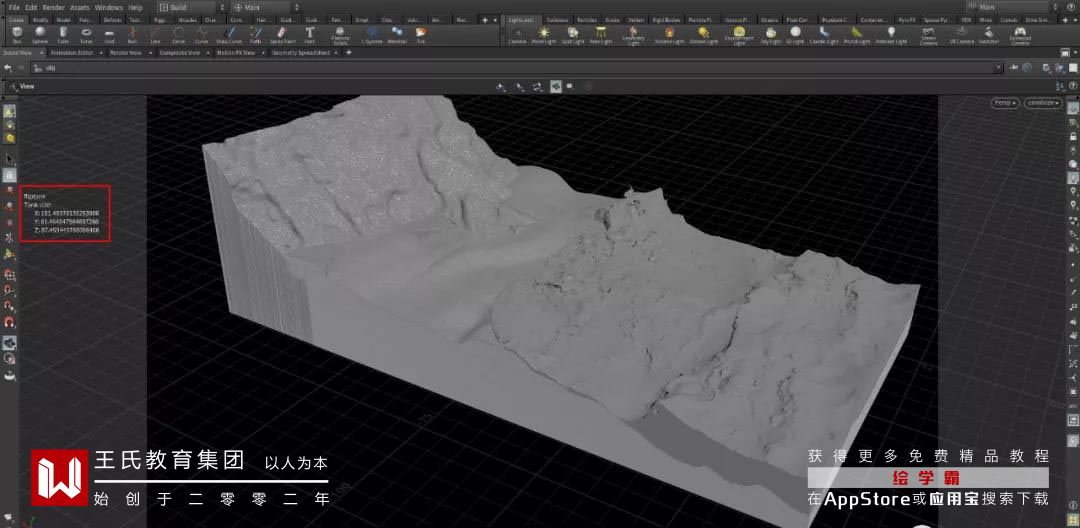
Task: Toggle the snapping magnet in left toolbar
Action: 10,323
